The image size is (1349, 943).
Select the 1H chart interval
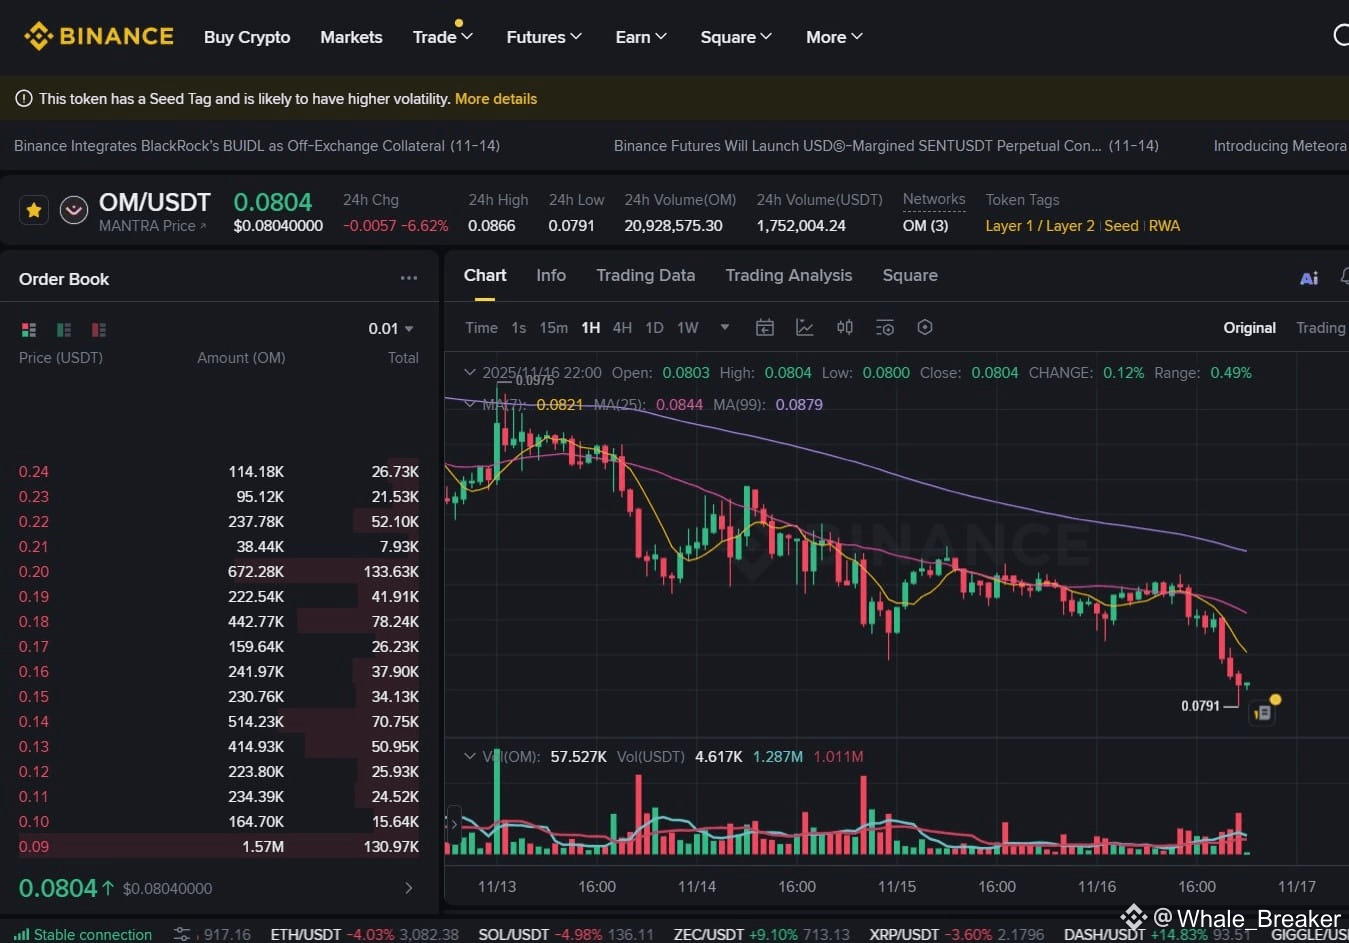[591, 327]
